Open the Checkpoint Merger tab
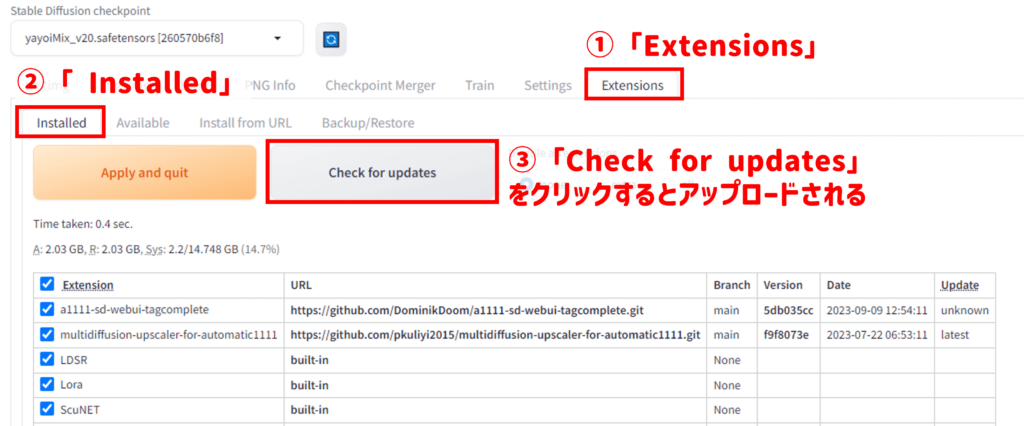This screenshot has height=426, width=1024. coord(380,85)
